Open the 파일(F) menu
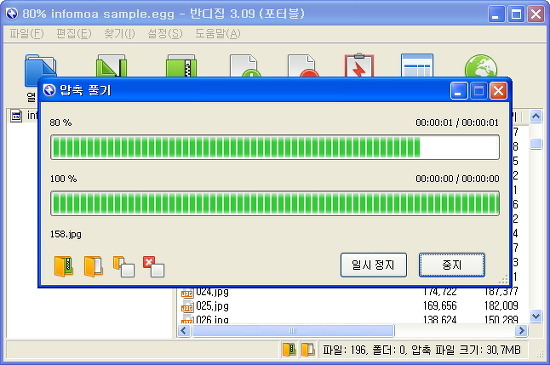550x365 pixels. coord(27,34)
